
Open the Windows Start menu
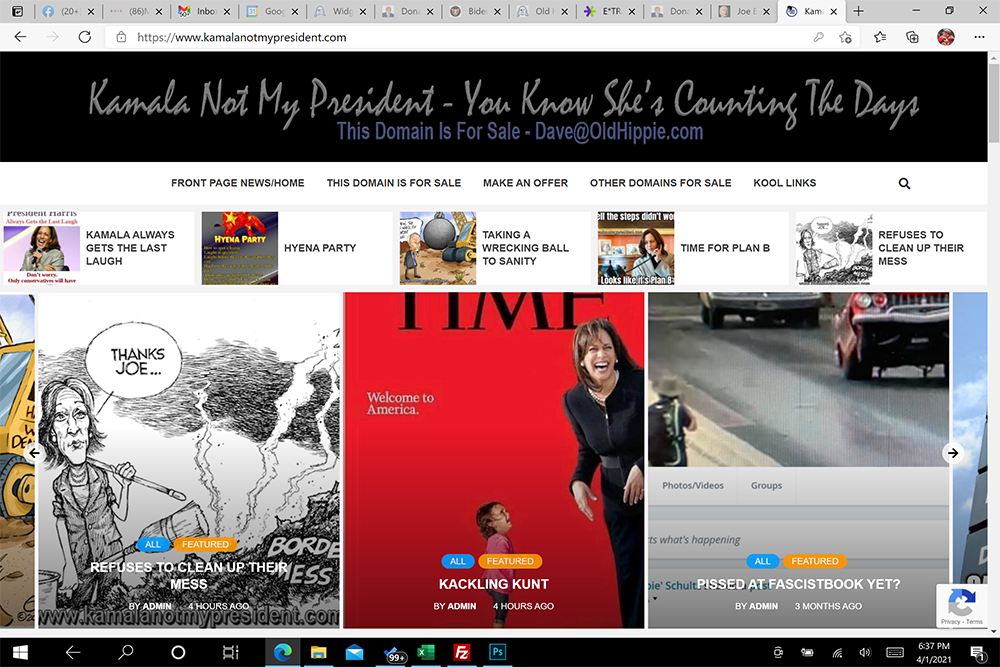coord(20,652)
